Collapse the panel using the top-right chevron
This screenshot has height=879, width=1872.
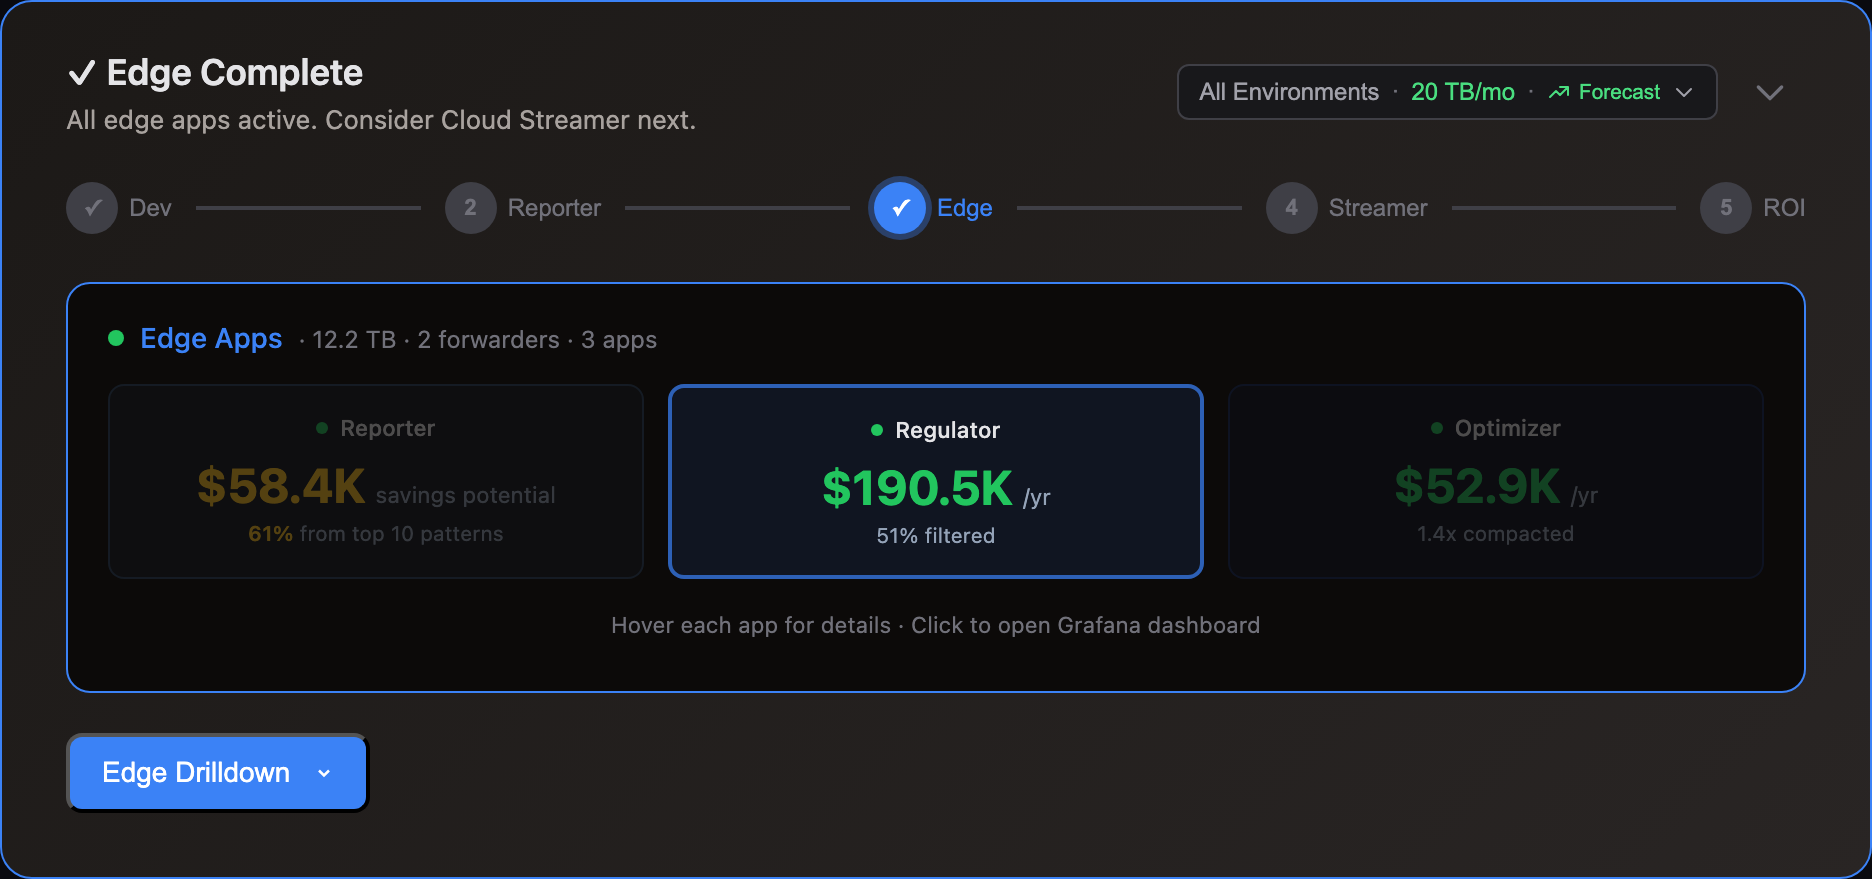(x=1769, y=92)
